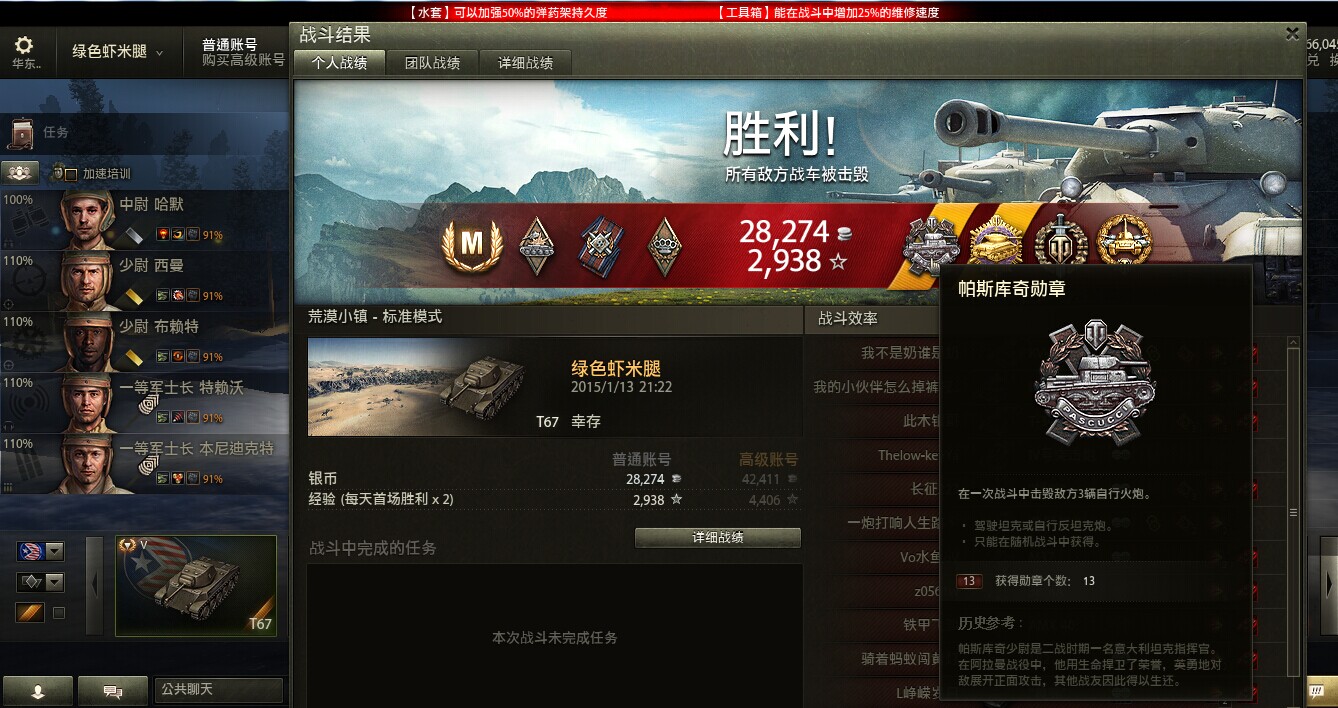Click the gold M mastery badge
The image size is (1338, 708).
tap(471, 246)
